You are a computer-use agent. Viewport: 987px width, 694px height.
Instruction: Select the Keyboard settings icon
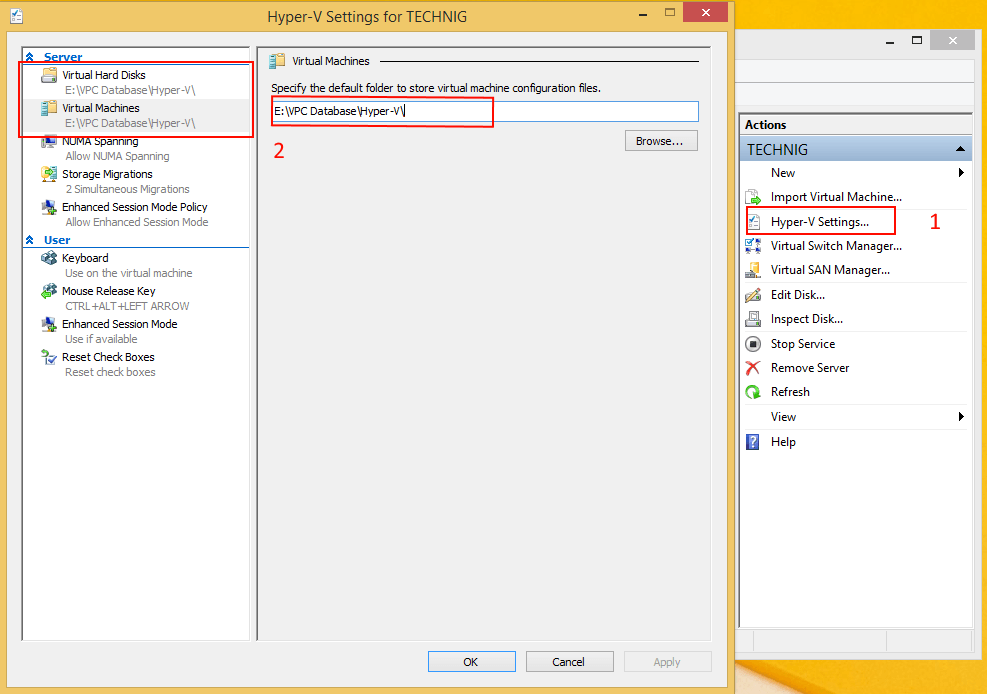pyautogui.click(x=50, y=257)
